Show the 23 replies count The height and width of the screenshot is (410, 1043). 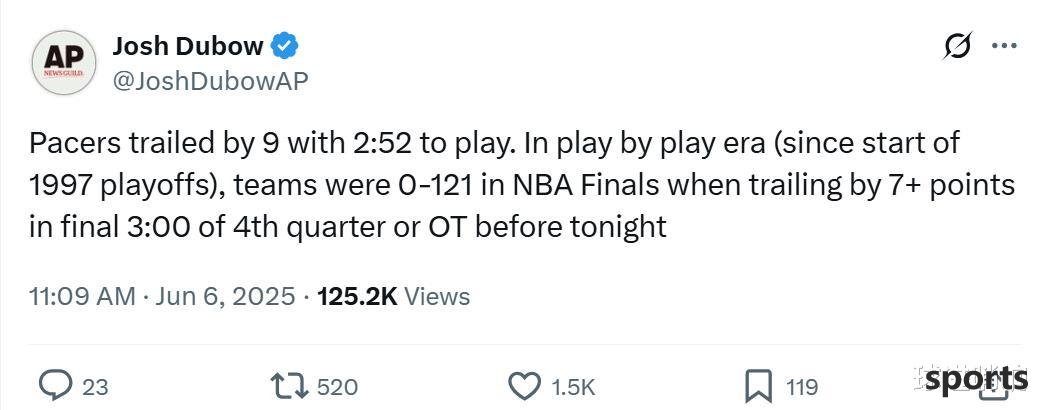point(95,387)
